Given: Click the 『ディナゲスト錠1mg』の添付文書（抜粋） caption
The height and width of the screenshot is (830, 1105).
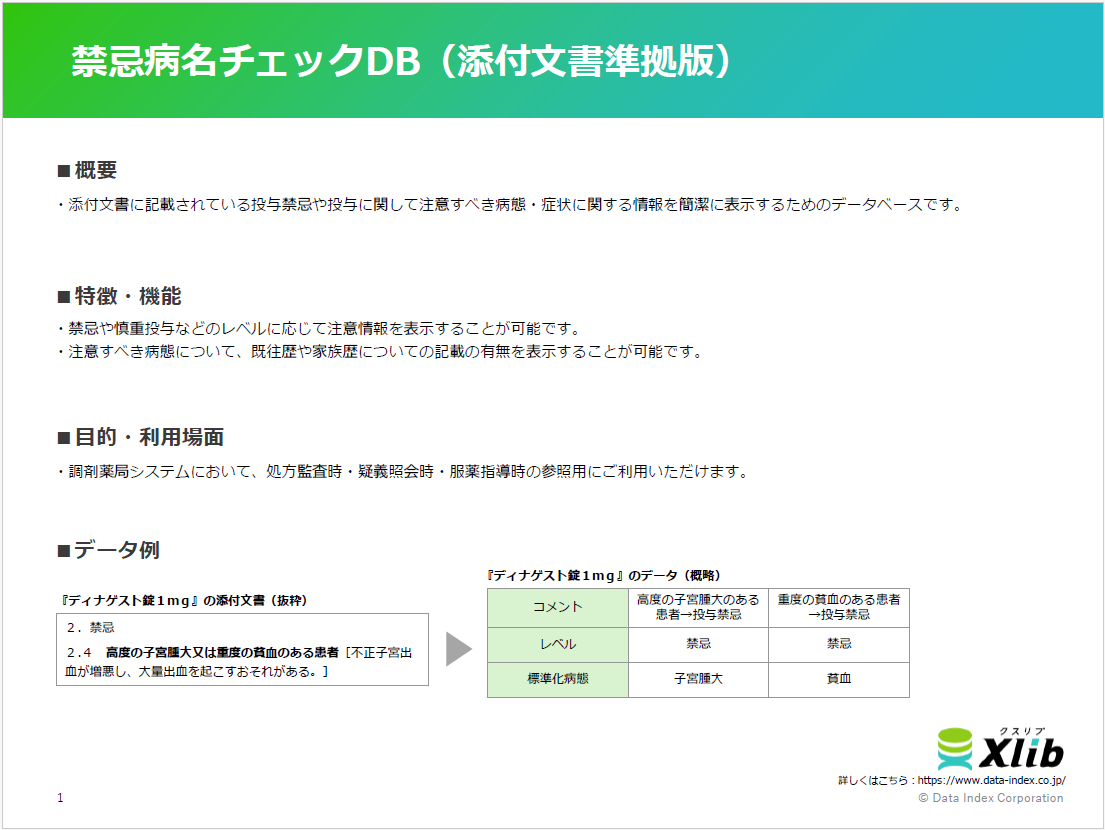Looking at the screenshot, I should pyautogui.click(x=183, y=600).
